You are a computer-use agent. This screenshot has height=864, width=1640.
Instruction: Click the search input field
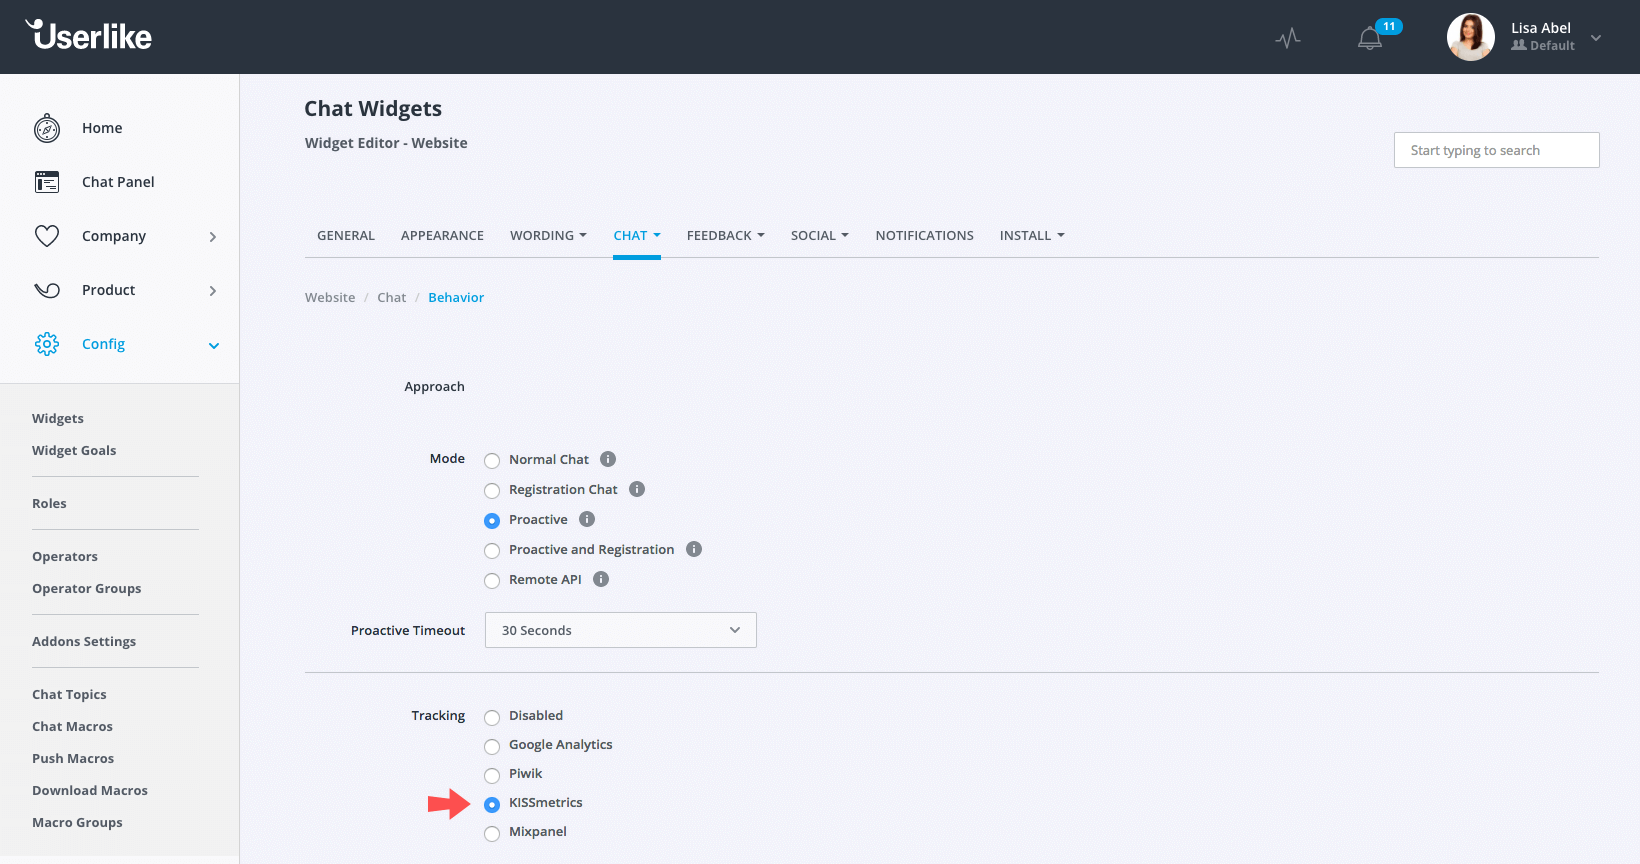pos(1497,150)
